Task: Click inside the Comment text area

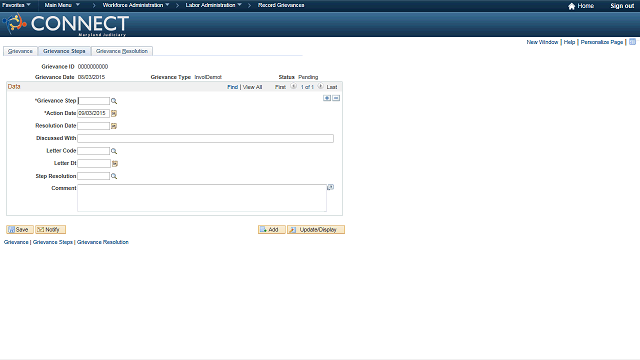Action: [x=202, y=198]
